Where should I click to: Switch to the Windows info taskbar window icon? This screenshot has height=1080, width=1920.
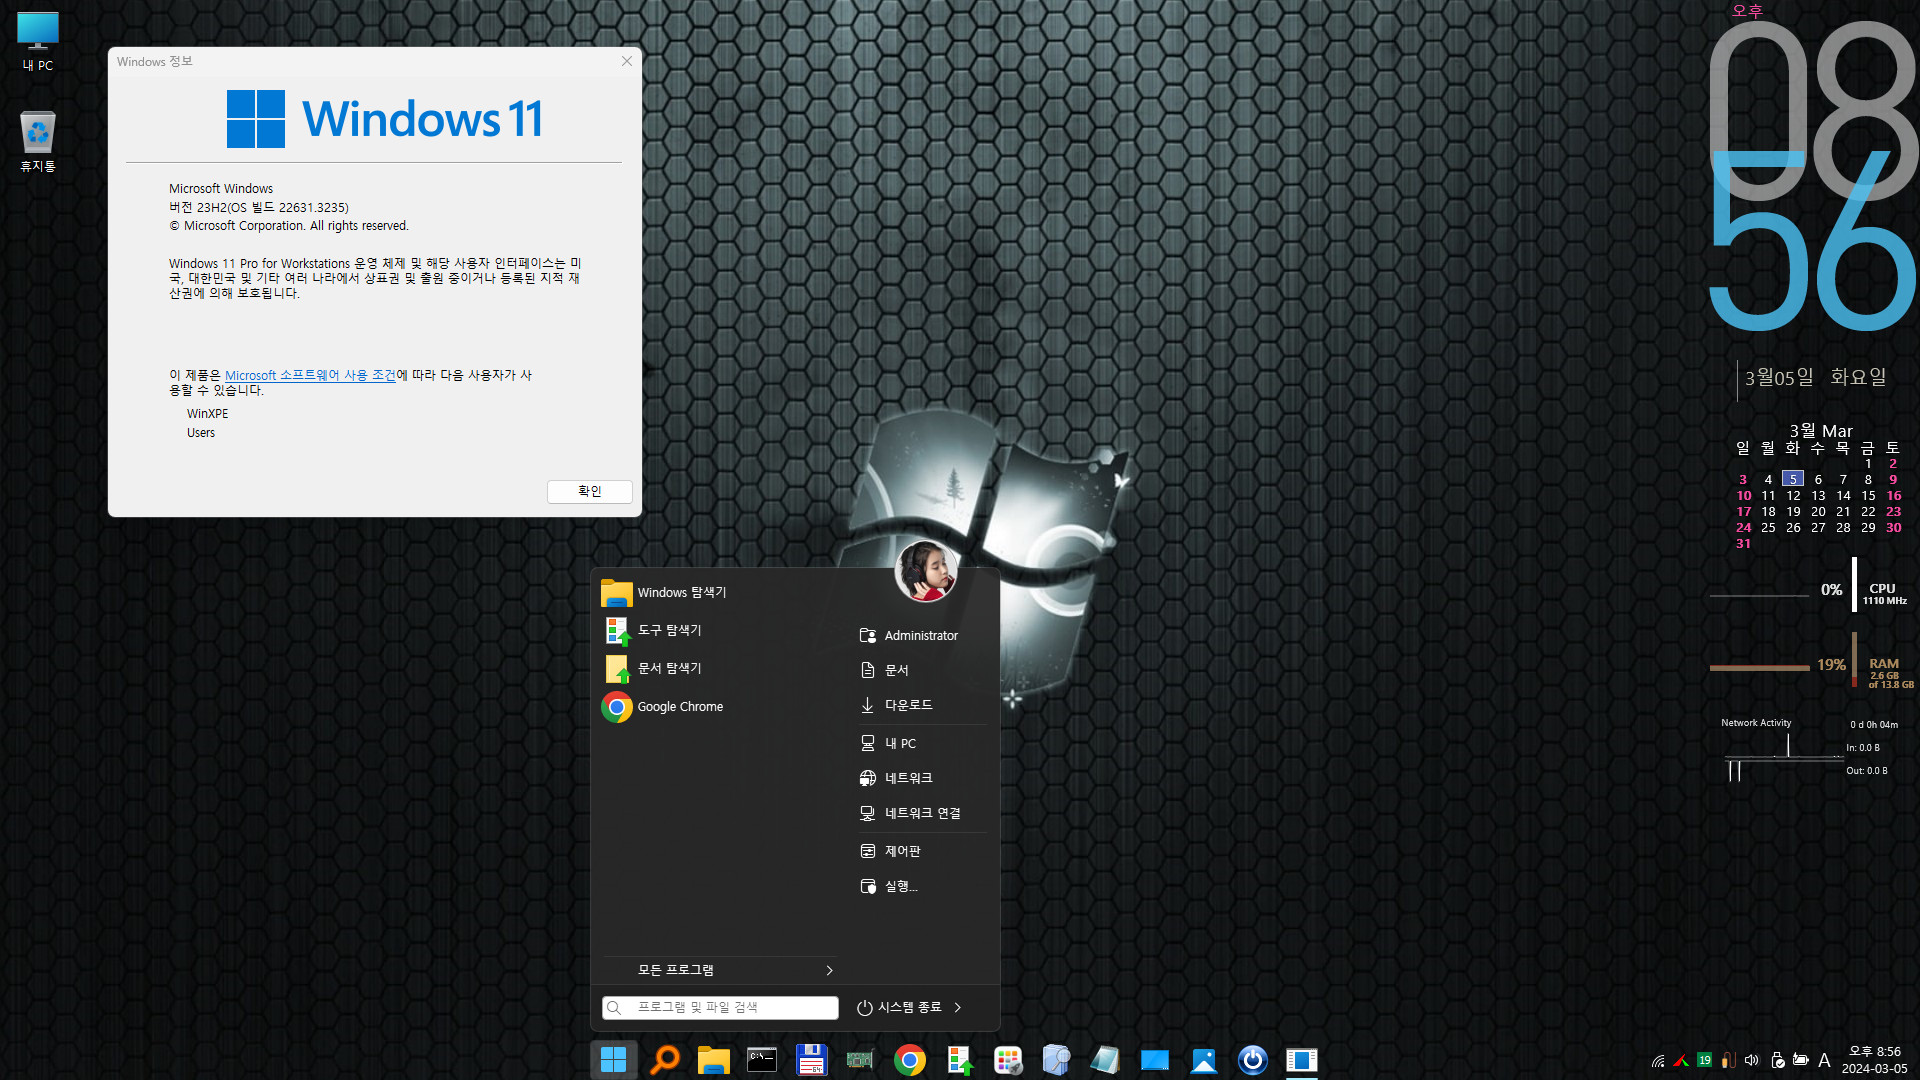tap(1301, 1059)
